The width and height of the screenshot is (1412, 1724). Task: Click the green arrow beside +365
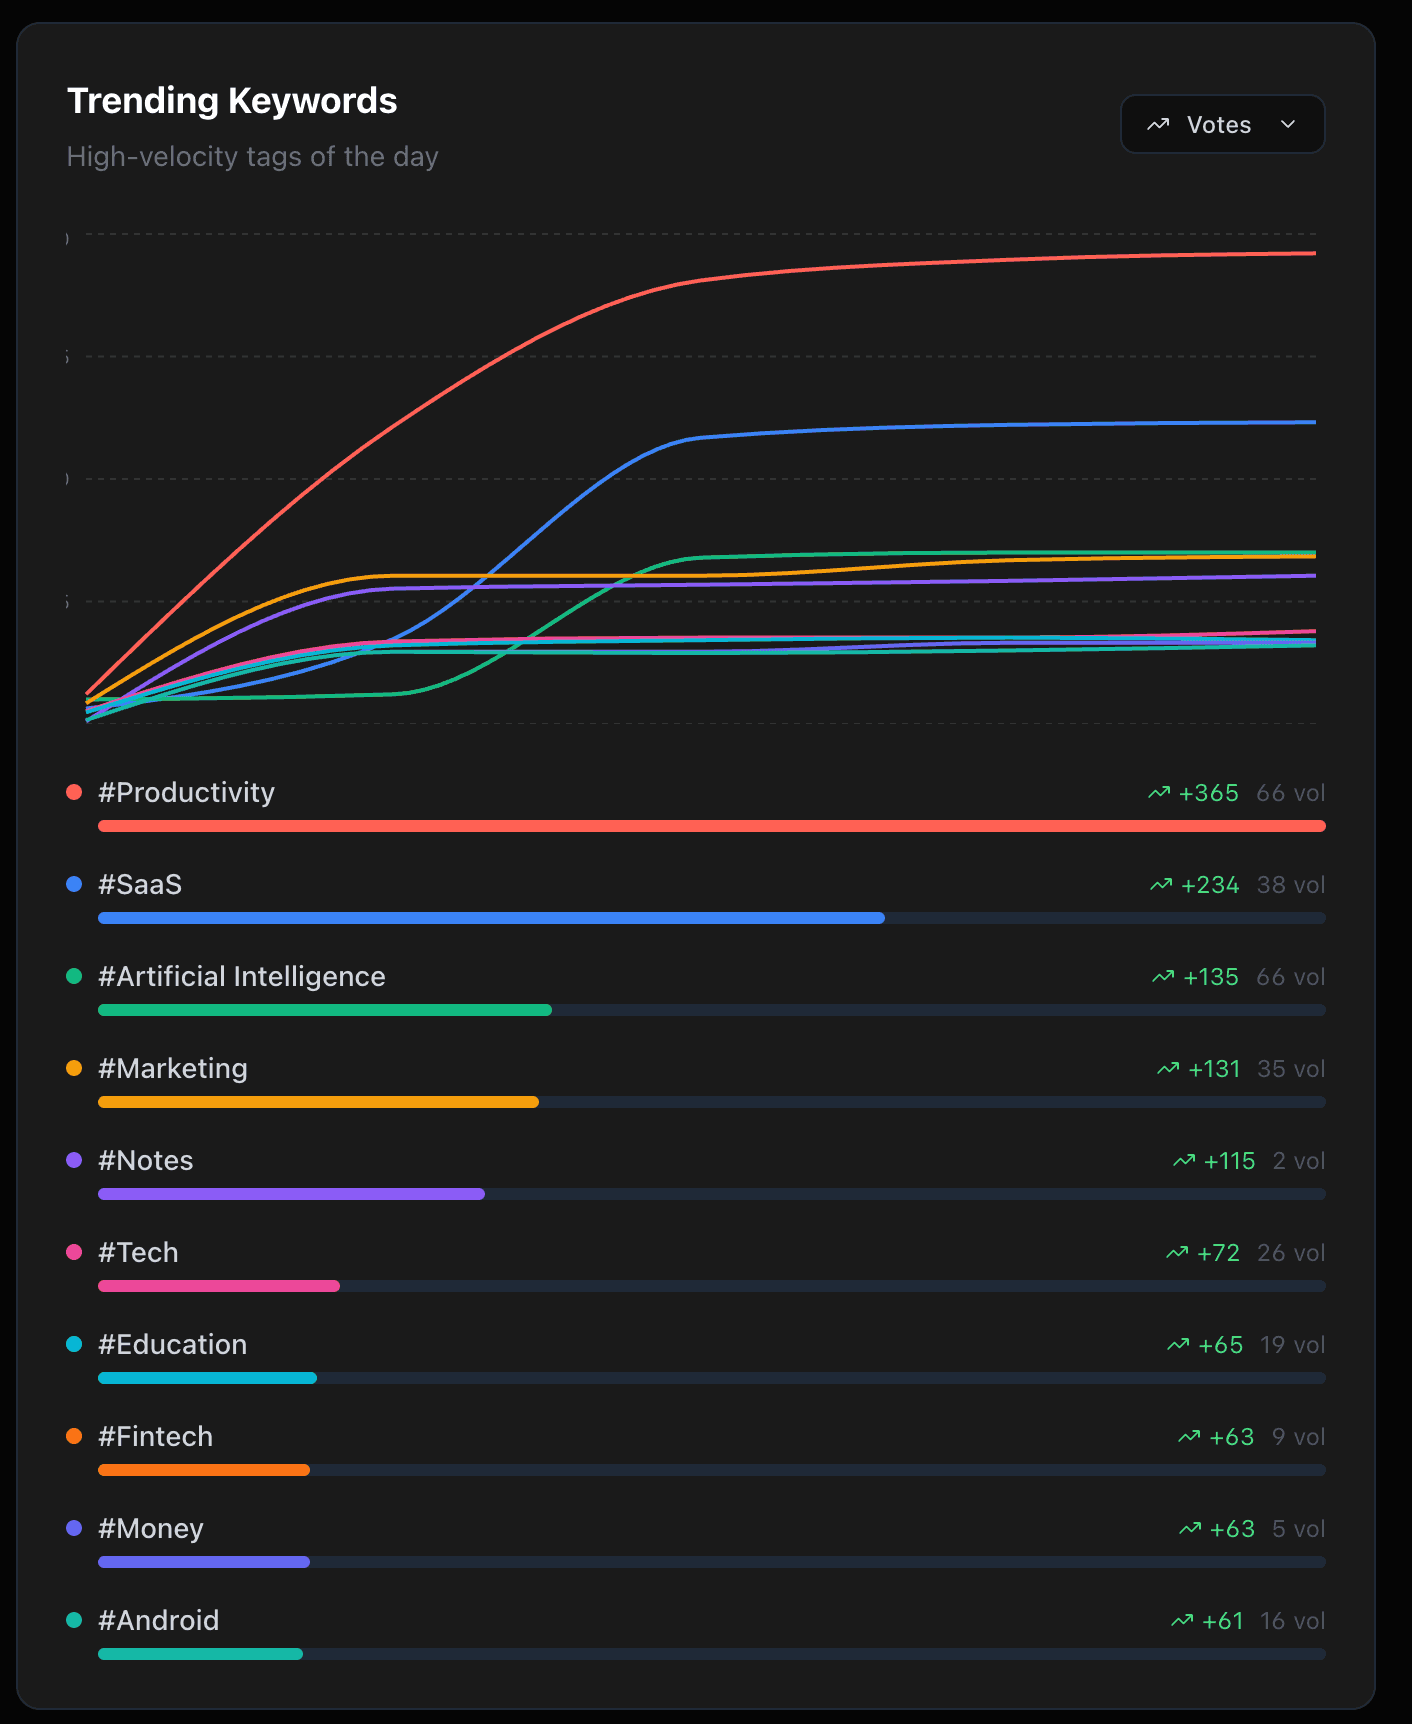tap(1159, 792)
